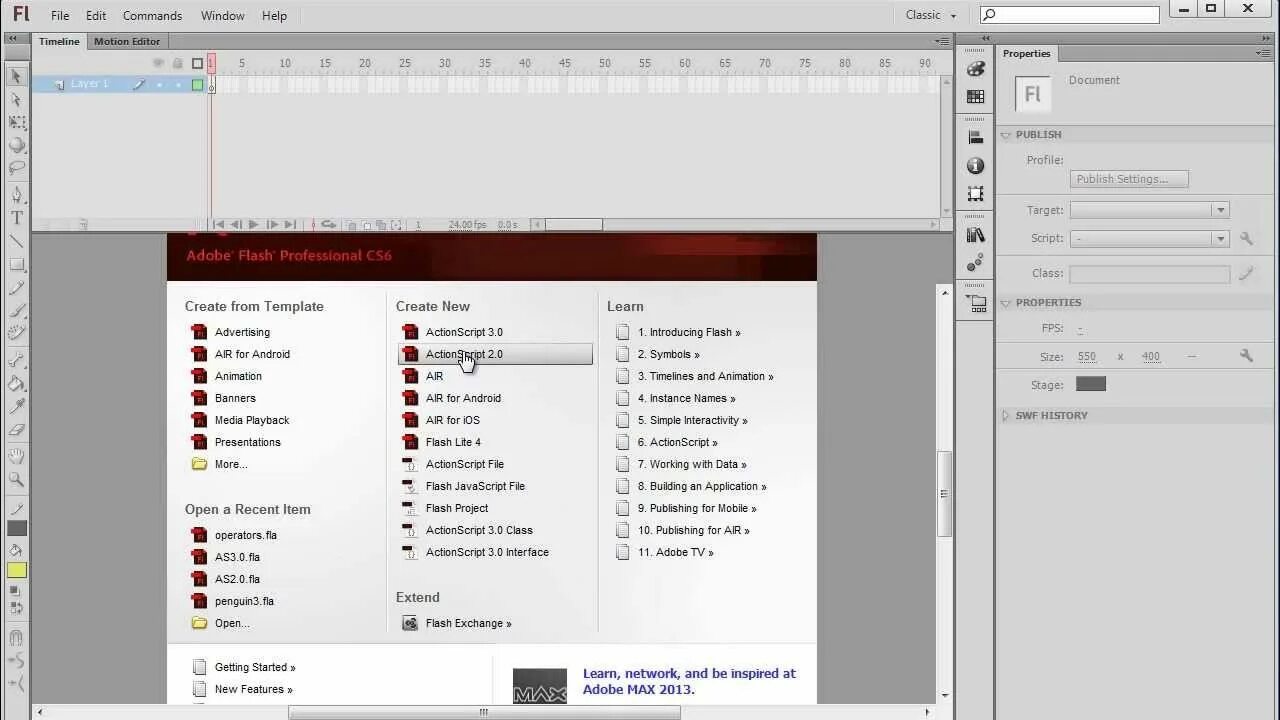Click the timeline Play button

coord(253,225)
